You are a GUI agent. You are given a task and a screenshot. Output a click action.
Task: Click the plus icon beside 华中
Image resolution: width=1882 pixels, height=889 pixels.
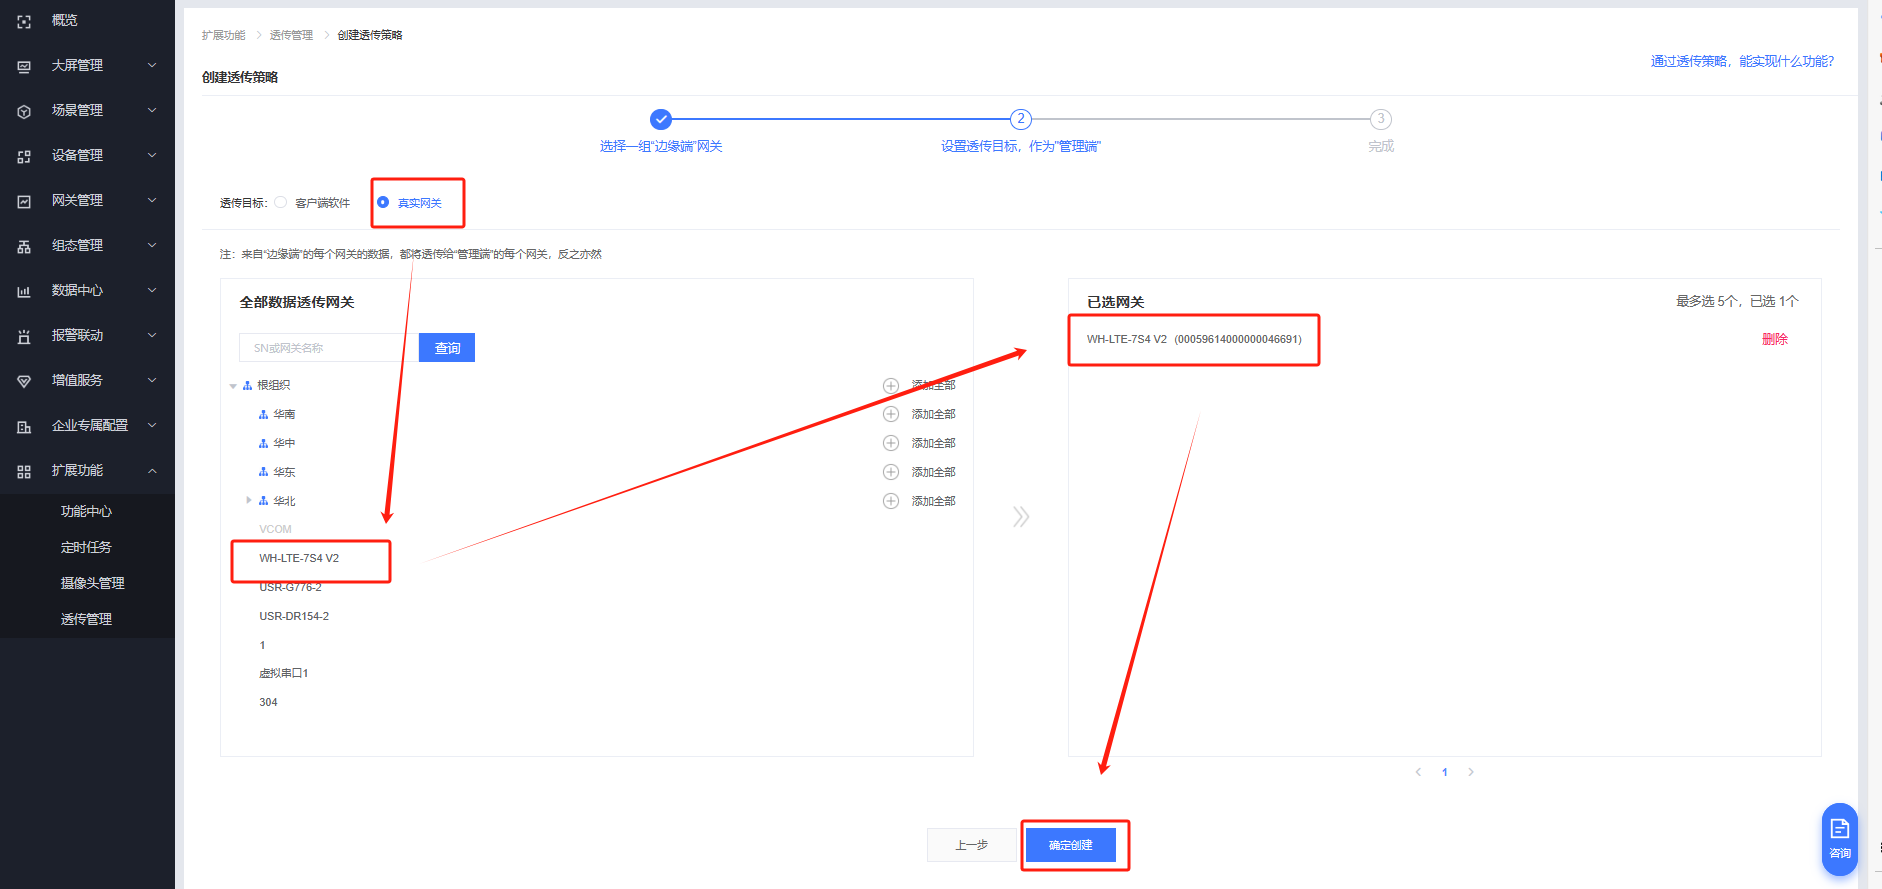(x=890, y=443)
